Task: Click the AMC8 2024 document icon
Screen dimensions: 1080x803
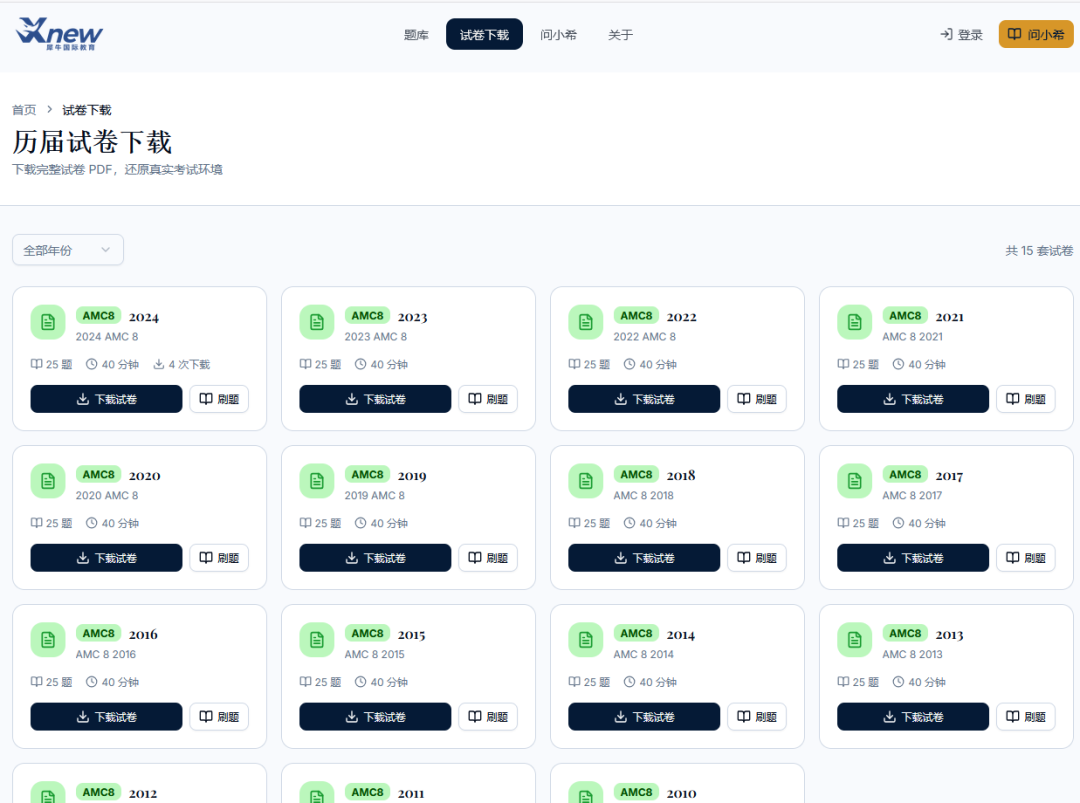Action: coord(48,322)
